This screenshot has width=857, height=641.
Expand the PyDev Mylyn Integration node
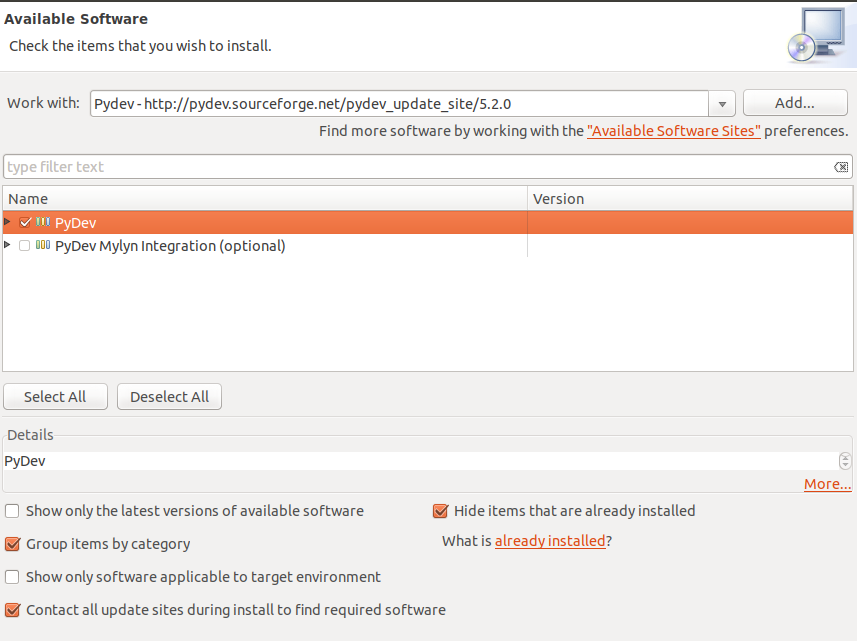pos(8,245)
